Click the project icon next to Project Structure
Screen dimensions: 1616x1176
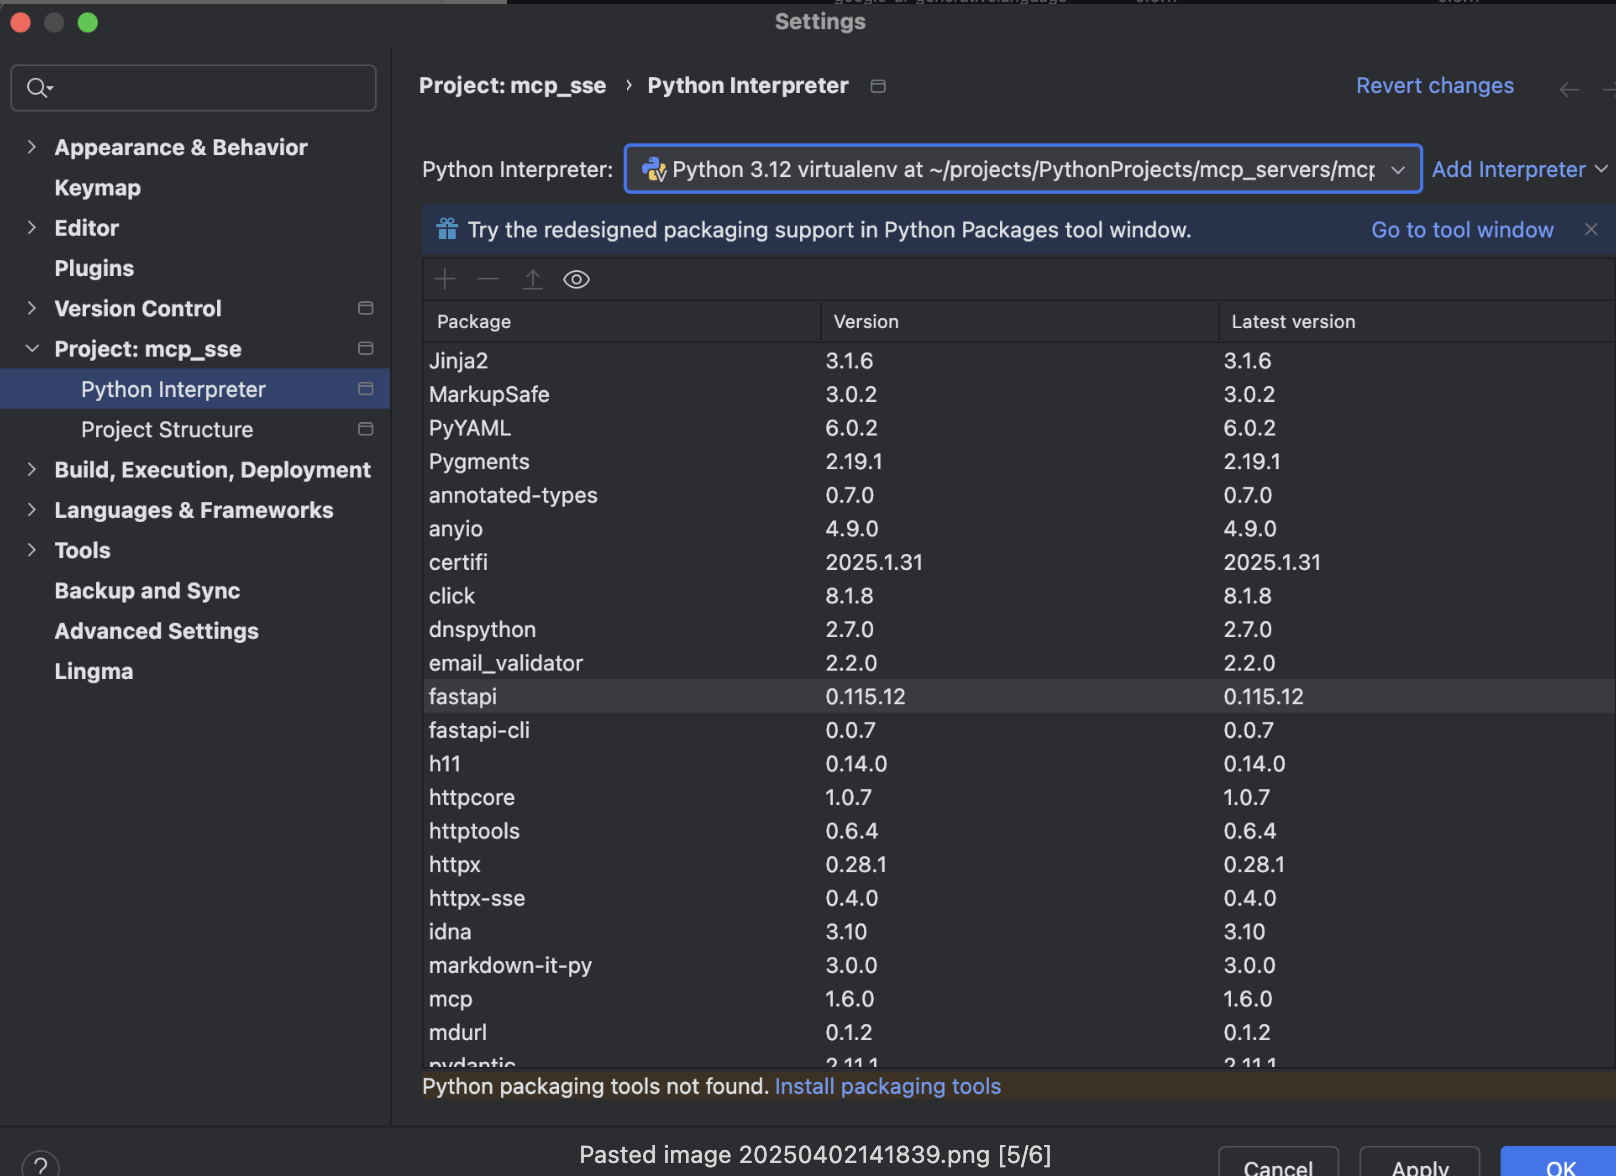tap(366, 429)
